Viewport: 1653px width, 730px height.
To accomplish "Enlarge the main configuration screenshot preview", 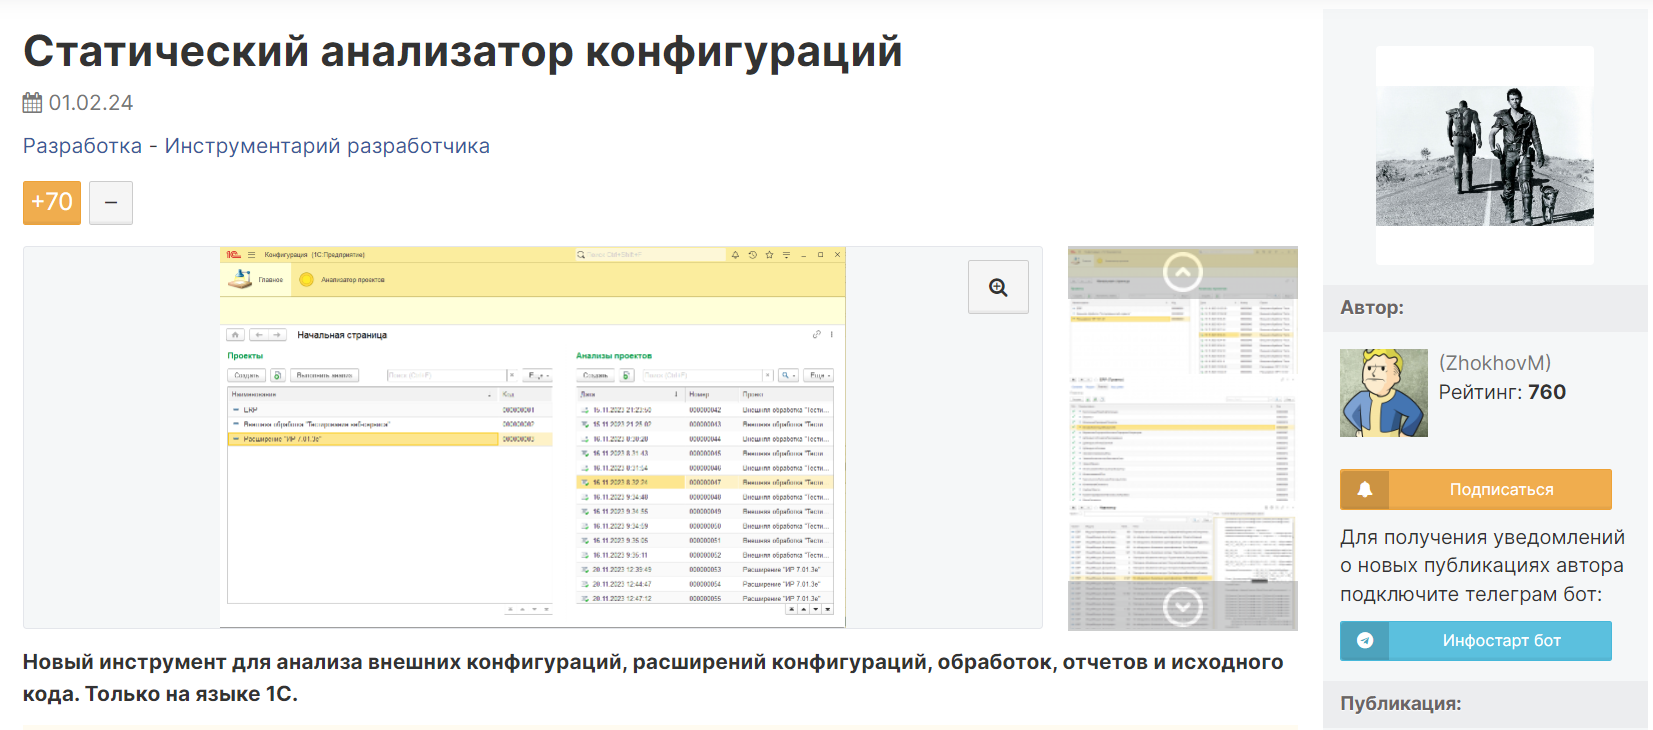I will click(533, 437).
